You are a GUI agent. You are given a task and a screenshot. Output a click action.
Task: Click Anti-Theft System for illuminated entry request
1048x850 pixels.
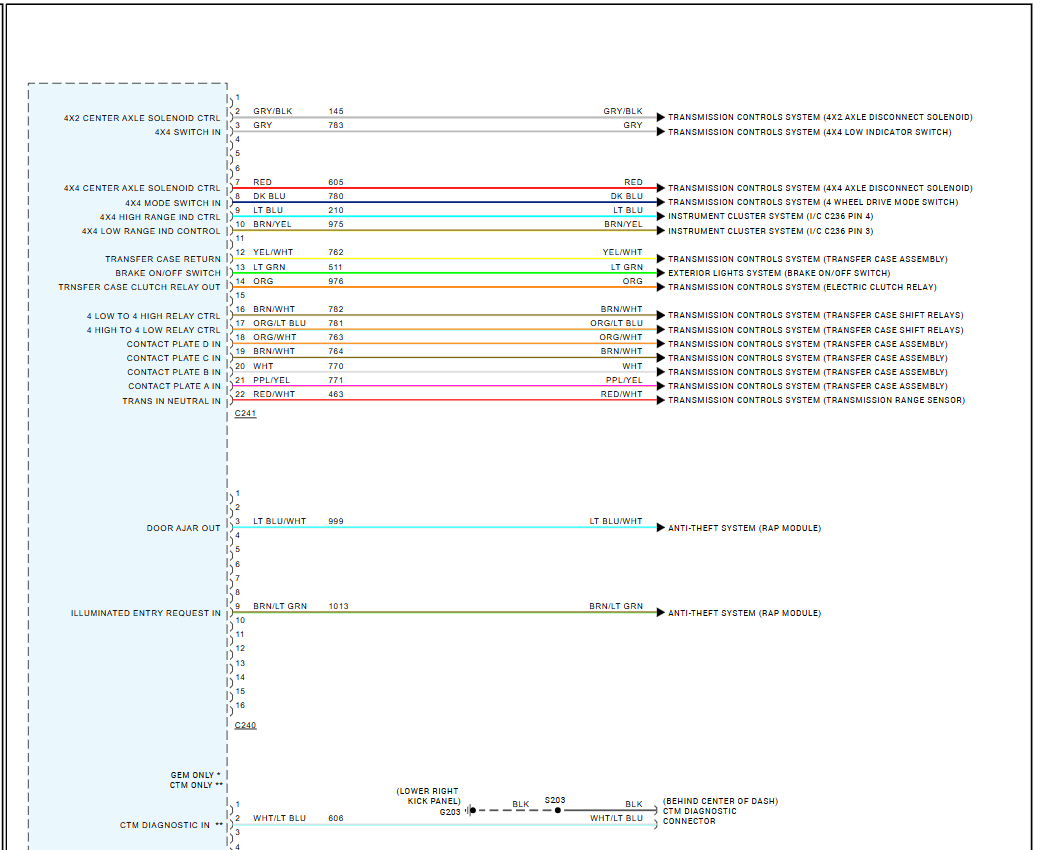point(744,613)
